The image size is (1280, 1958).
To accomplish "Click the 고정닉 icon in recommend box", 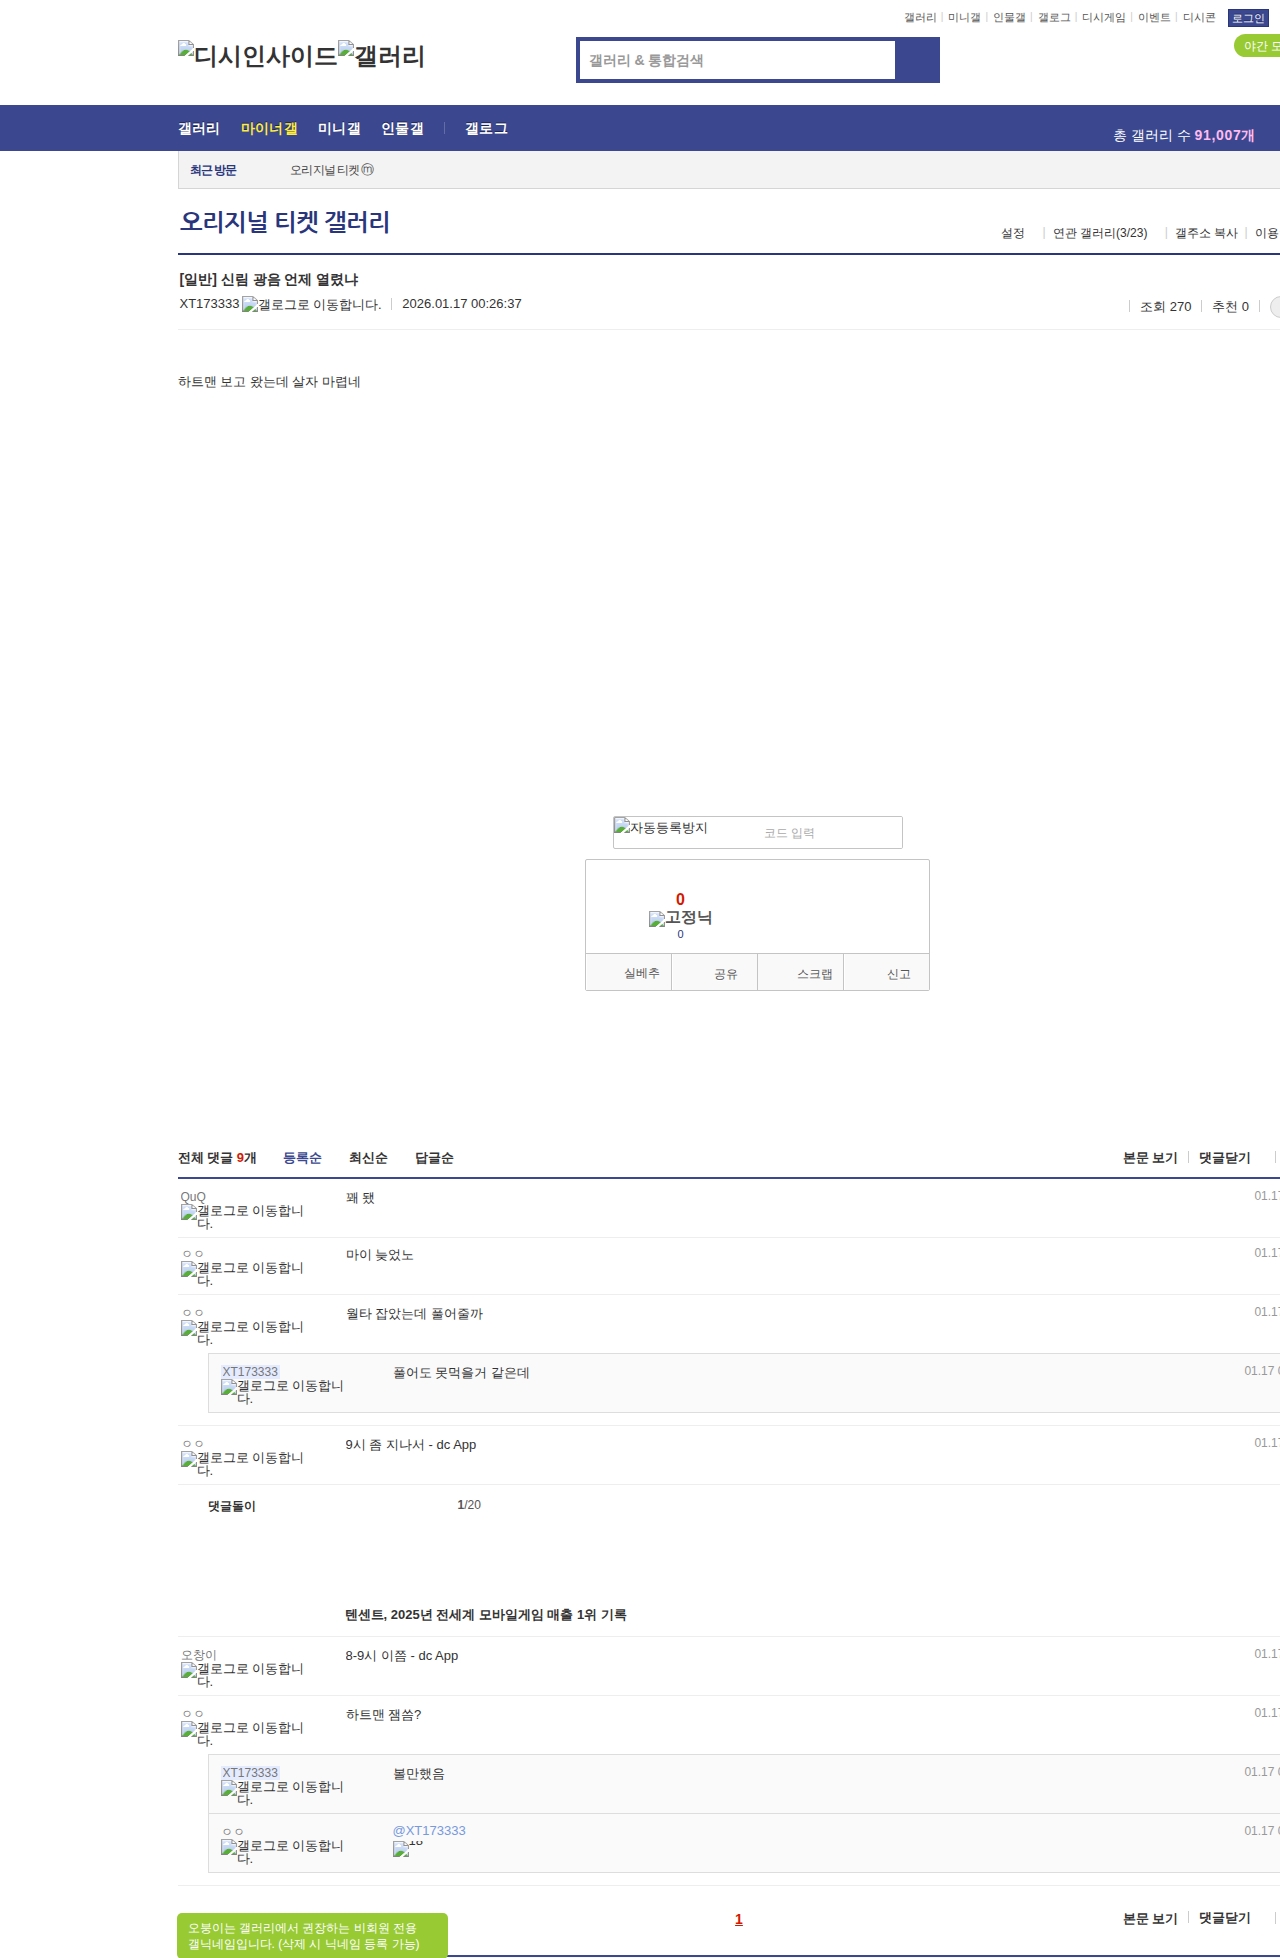I will [680, 918].
